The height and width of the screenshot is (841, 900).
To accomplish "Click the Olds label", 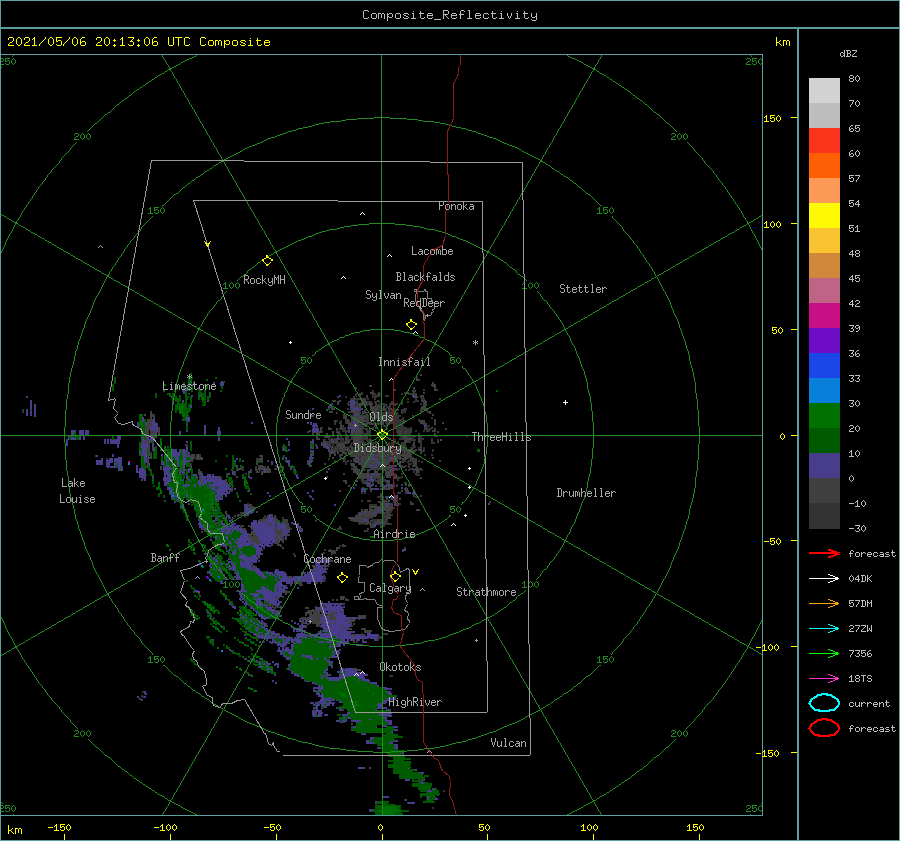I will (x=381, y=417).
